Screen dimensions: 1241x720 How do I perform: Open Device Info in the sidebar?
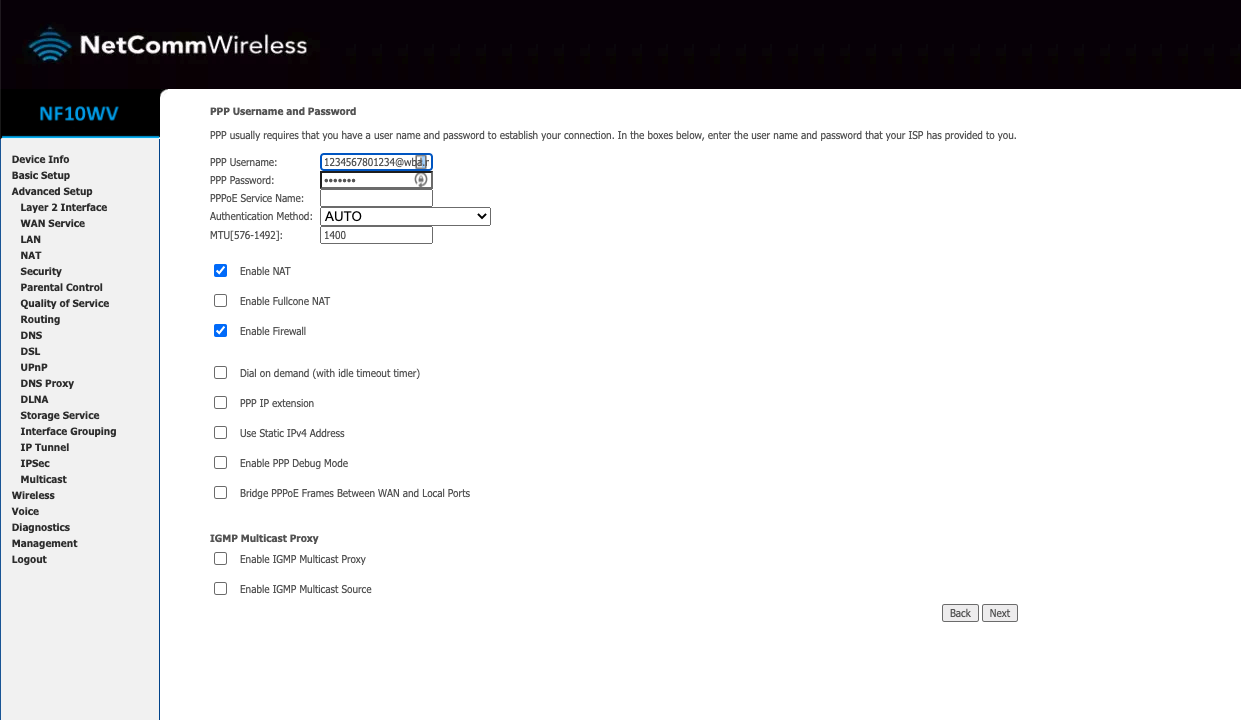coord(41,160)
